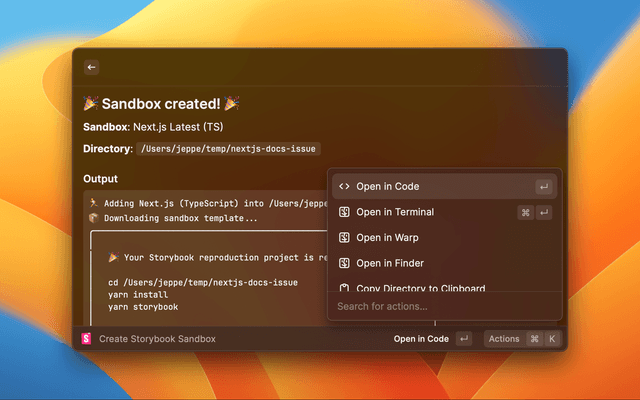Click the Finder icon beside Open in Terminal

pyautogui.click(x=343, y=212)
